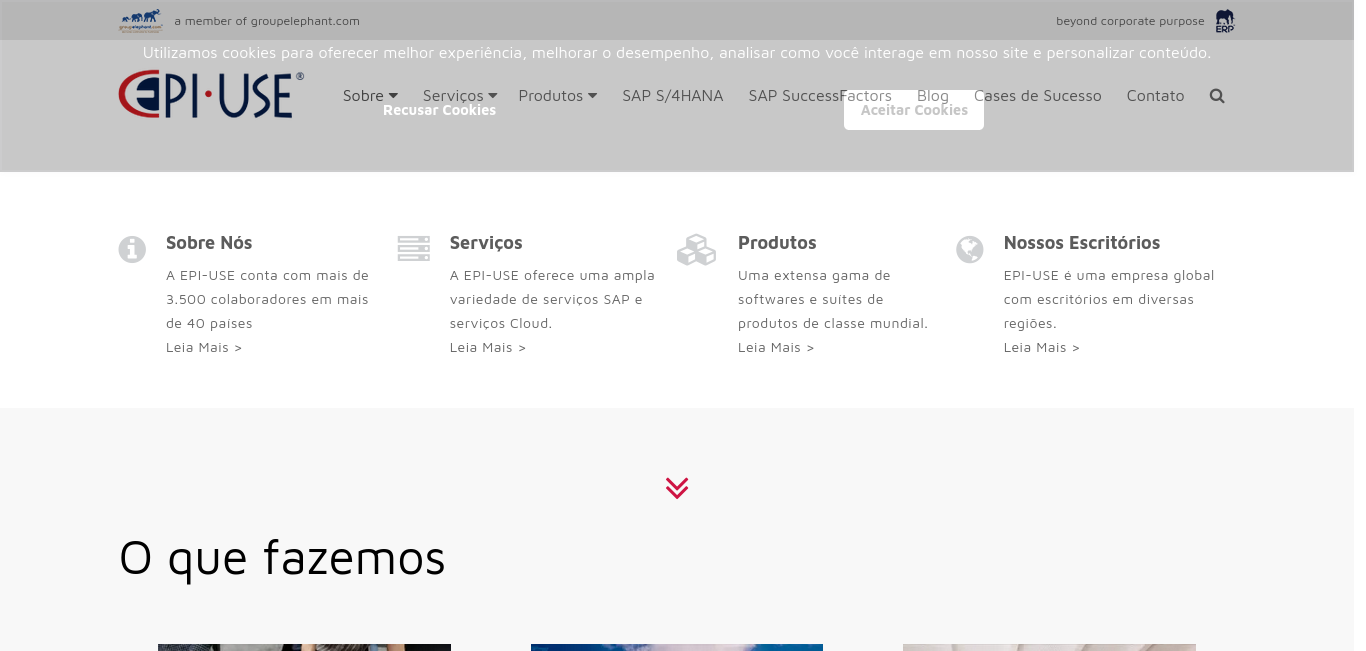Click 'beyond corporate purpose' link
Viewport: 1366px width, 651px height.
click(1130, 21)
